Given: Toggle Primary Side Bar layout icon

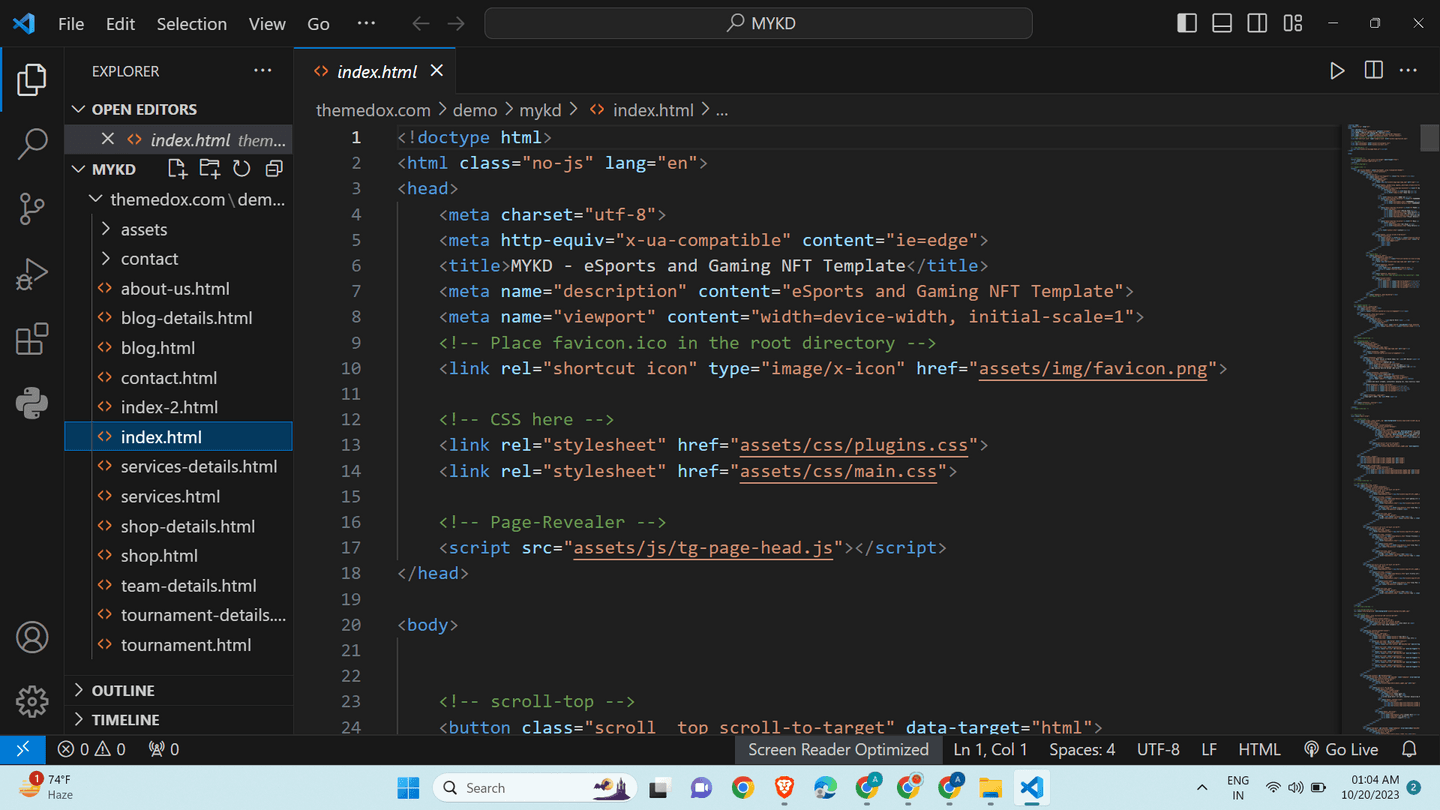Looking at the screenshot, I should pyautogui.click(x=1187, y=23).
